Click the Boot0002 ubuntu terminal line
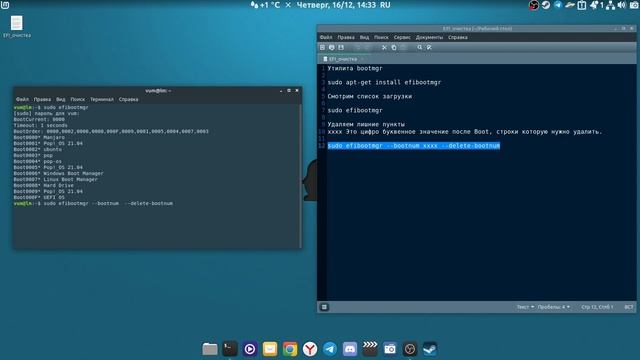 point(38,149)
